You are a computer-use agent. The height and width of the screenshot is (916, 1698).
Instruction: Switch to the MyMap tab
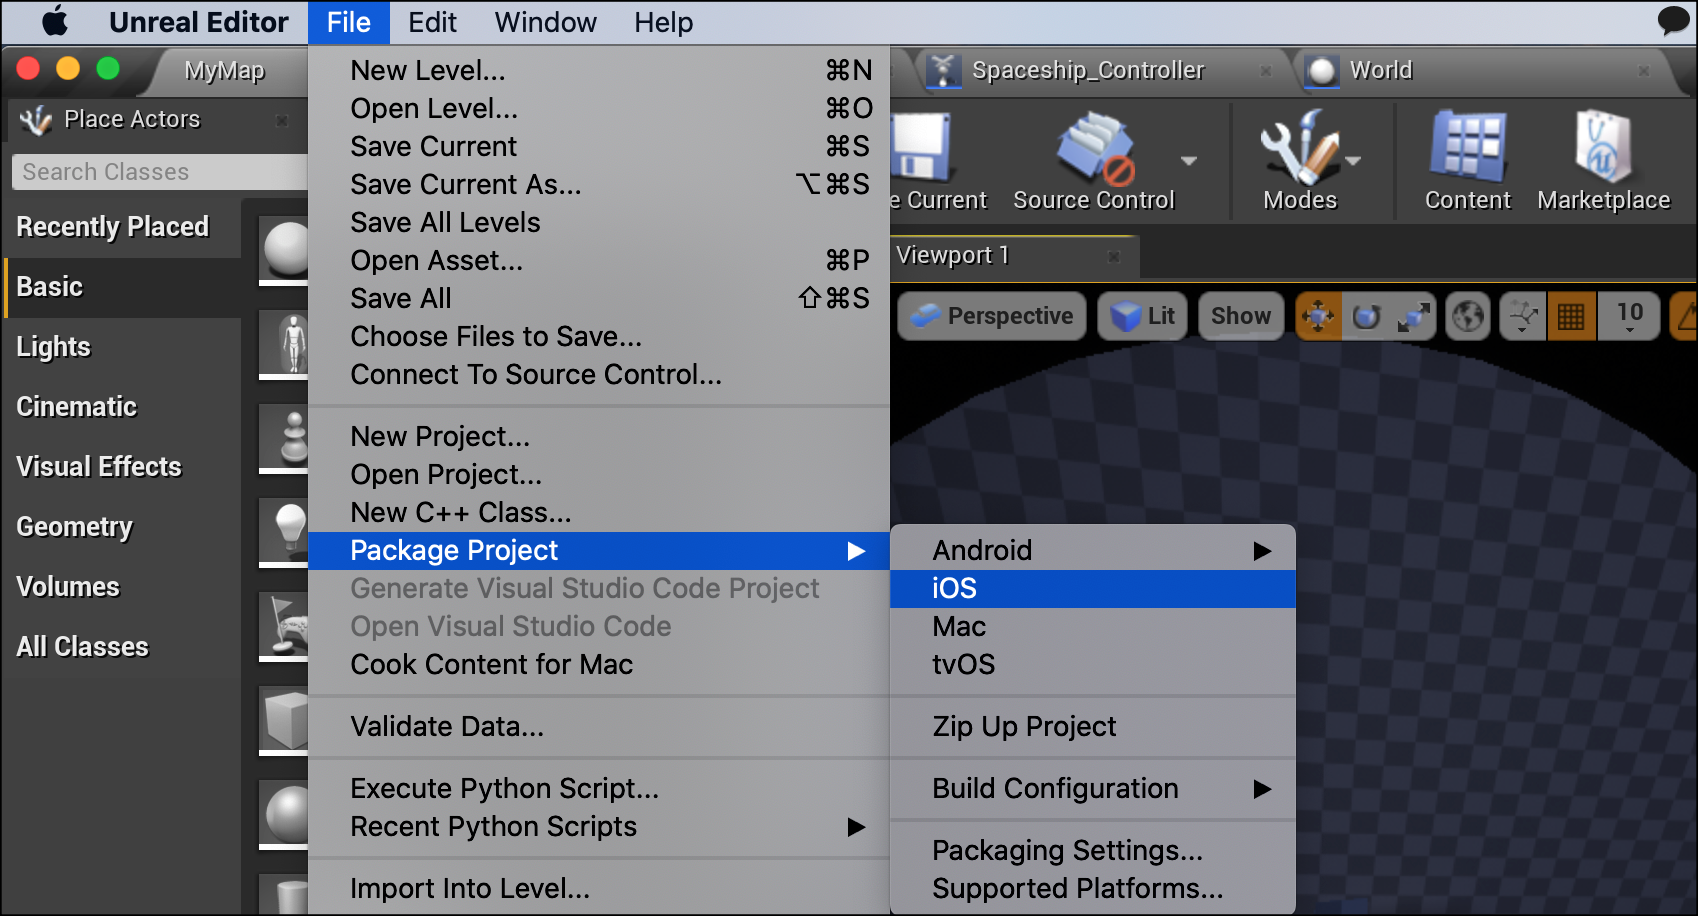coord(224,70)
